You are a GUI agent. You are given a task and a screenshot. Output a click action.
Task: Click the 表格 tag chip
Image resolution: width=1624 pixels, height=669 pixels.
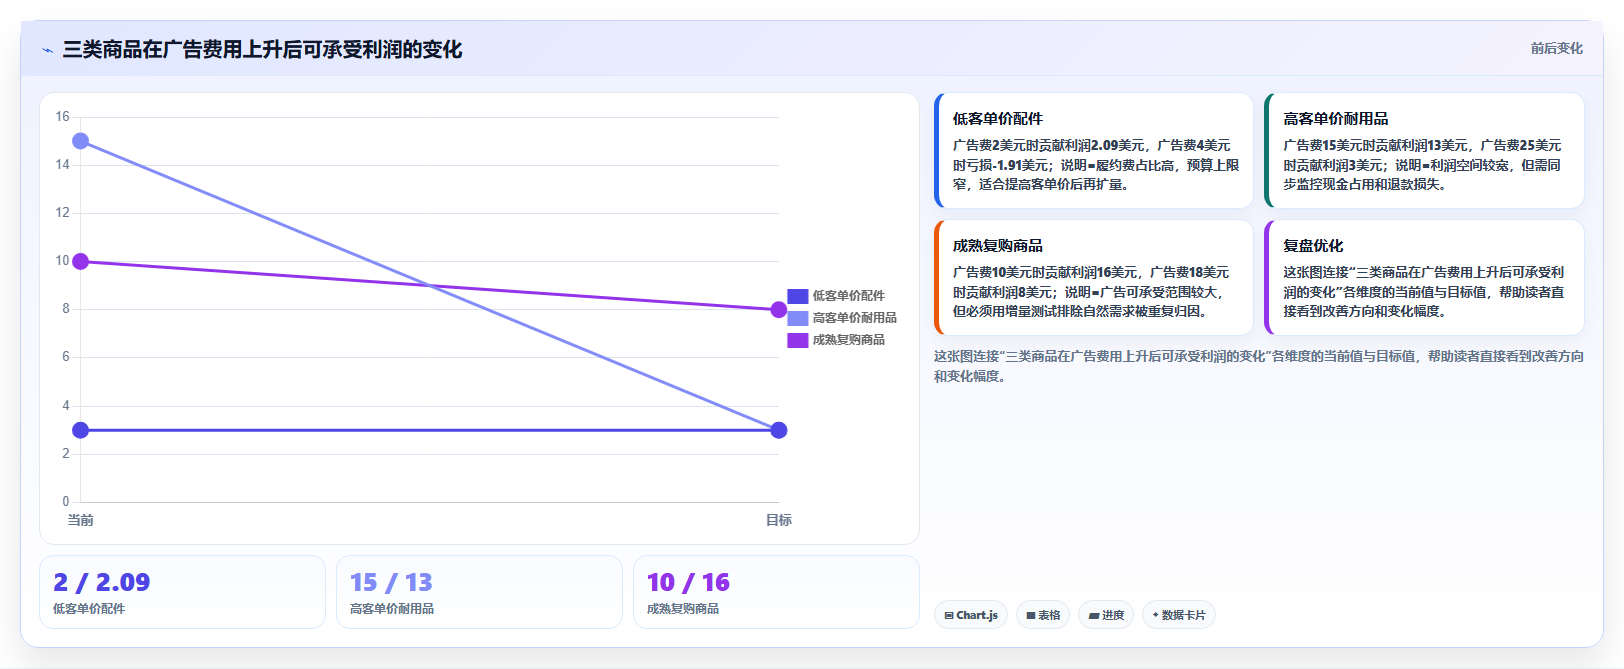pyautogui.click(x=1043, y=615)
